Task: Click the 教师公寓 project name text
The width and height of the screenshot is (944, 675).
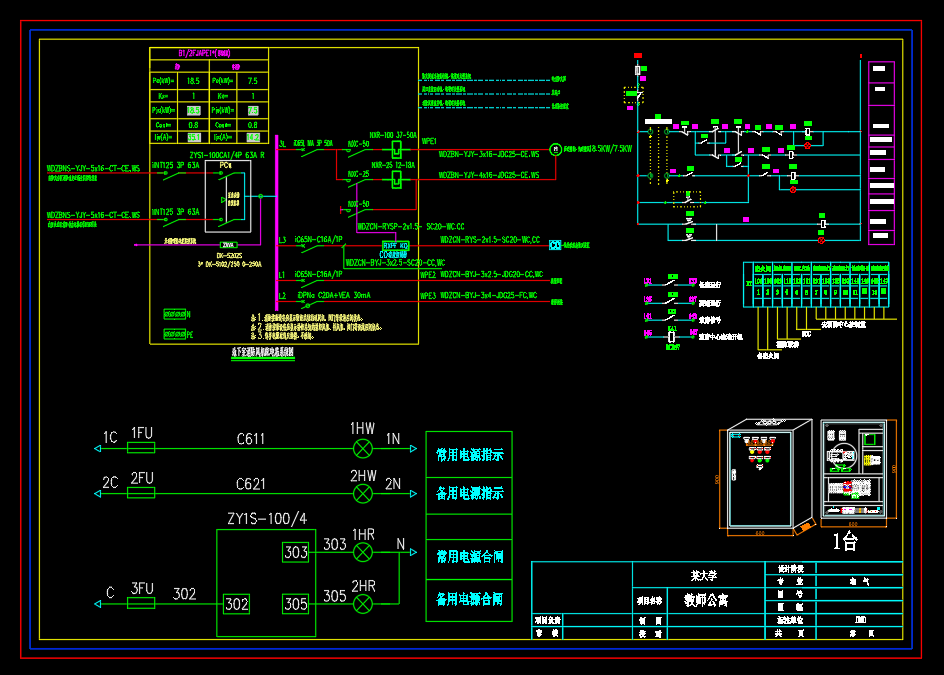Action: pos(706,600)
